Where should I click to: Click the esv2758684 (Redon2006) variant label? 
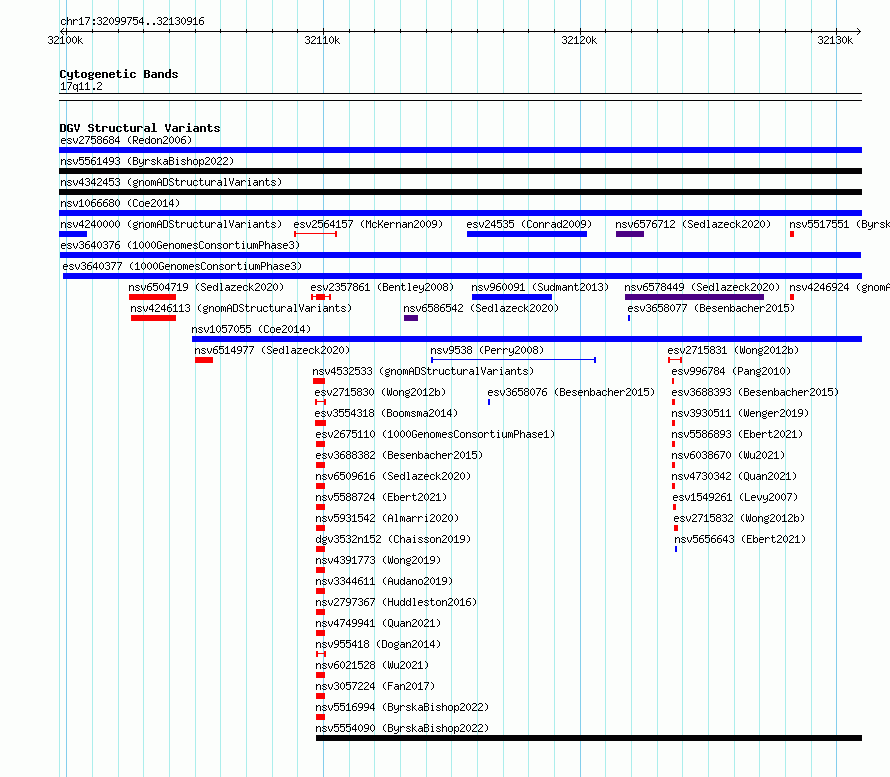(x=126, y=140)
